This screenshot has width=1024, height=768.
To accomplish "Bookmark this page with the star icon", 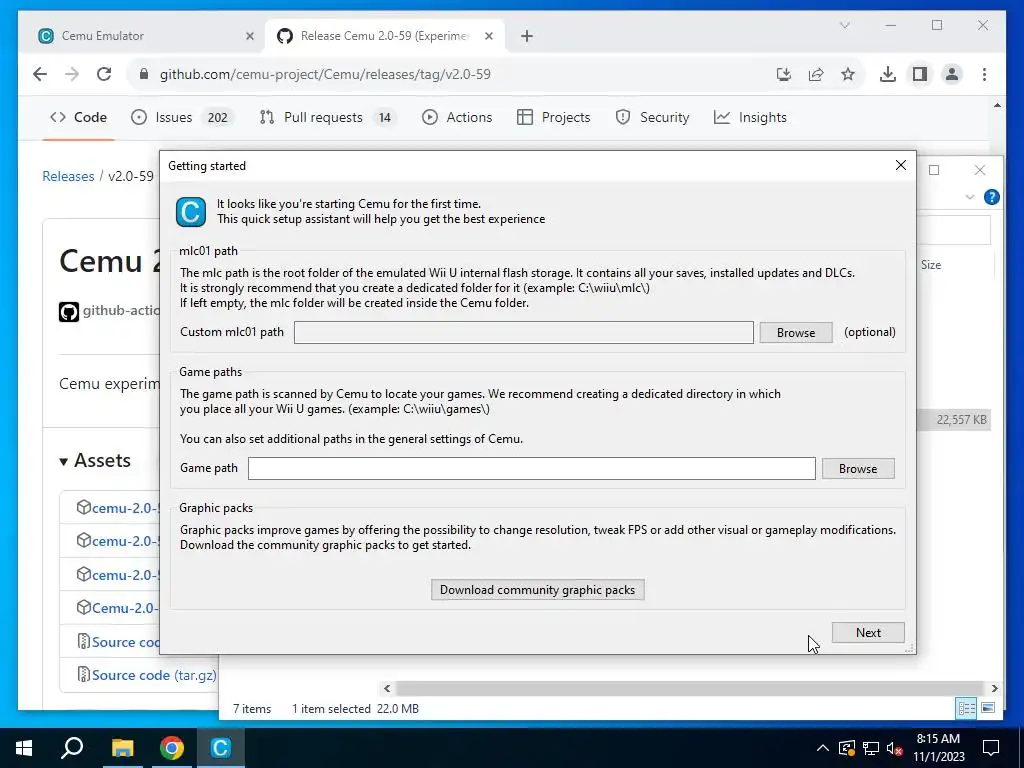I will 848,74.
